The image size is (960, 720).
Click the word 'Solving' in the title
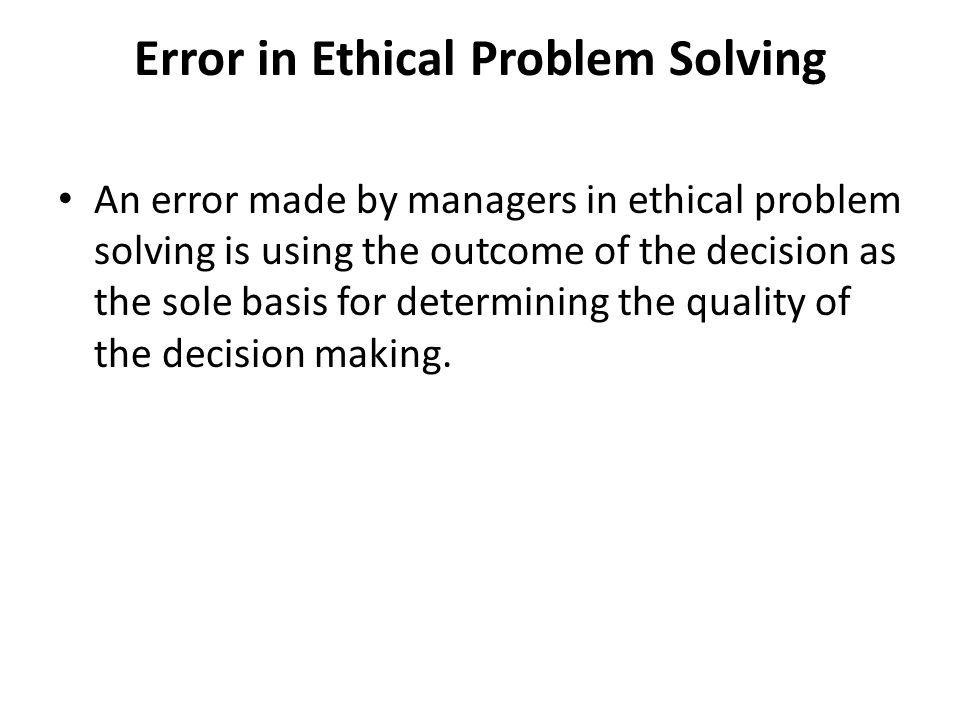[748, 60]
